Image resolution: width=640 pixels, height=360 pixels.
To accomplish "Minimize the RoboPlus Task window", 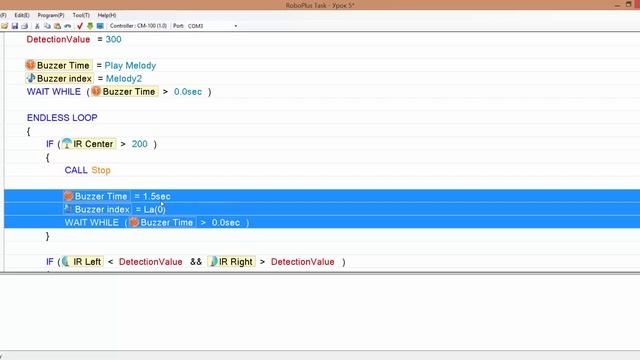I will [x=617, y=5].
